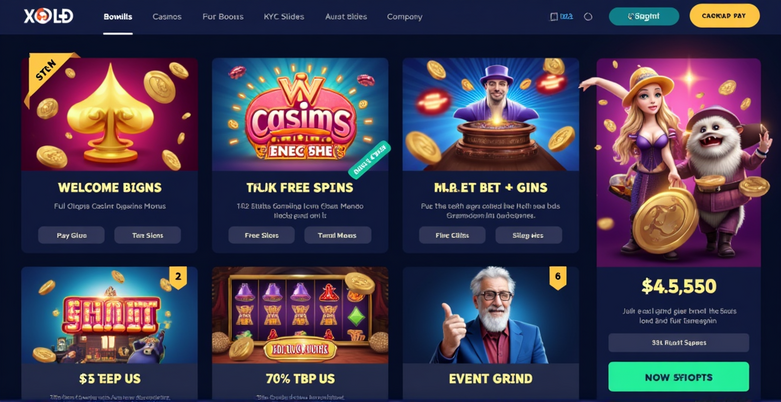The image size is (781, 402).
Task: Click the Free Slots button under free spins
Action: (261, 235)
